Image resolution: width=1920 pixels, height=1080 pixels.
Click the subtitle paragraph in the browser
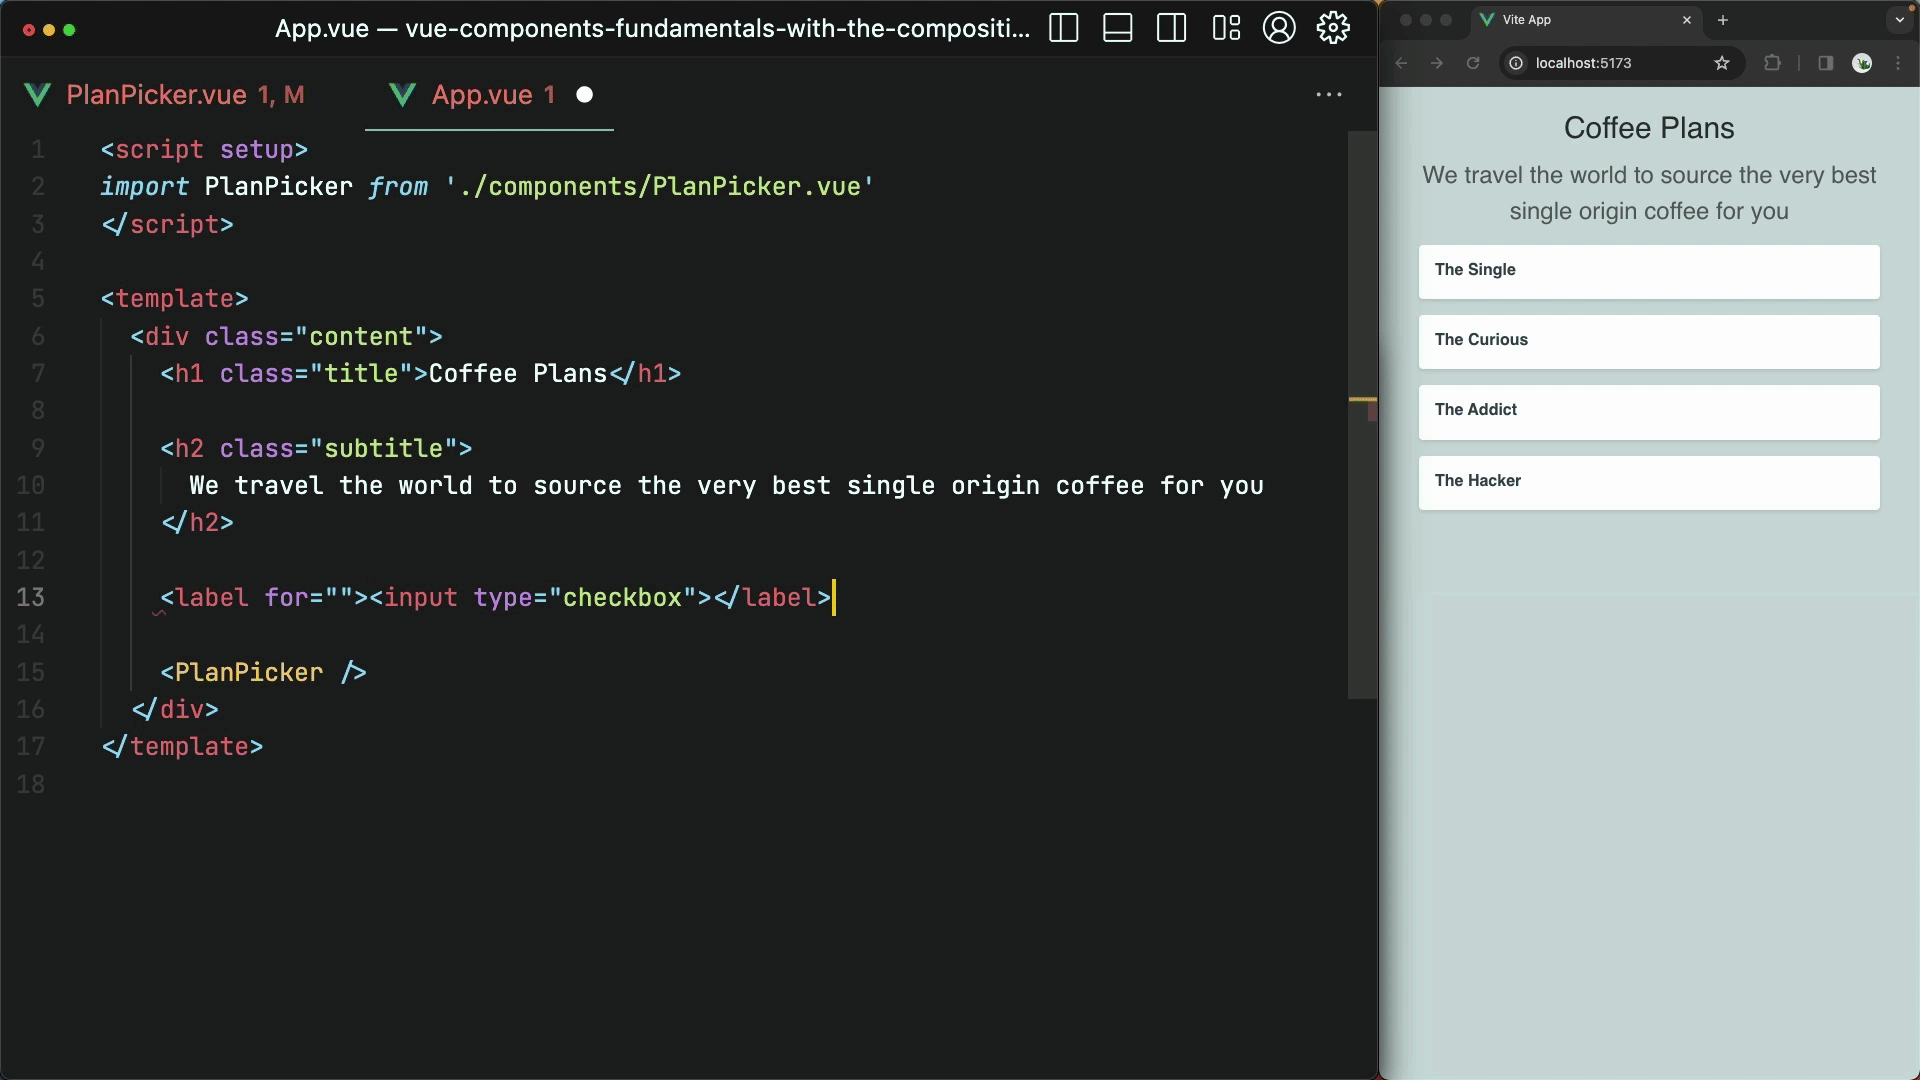click(x=1649, y=193)
